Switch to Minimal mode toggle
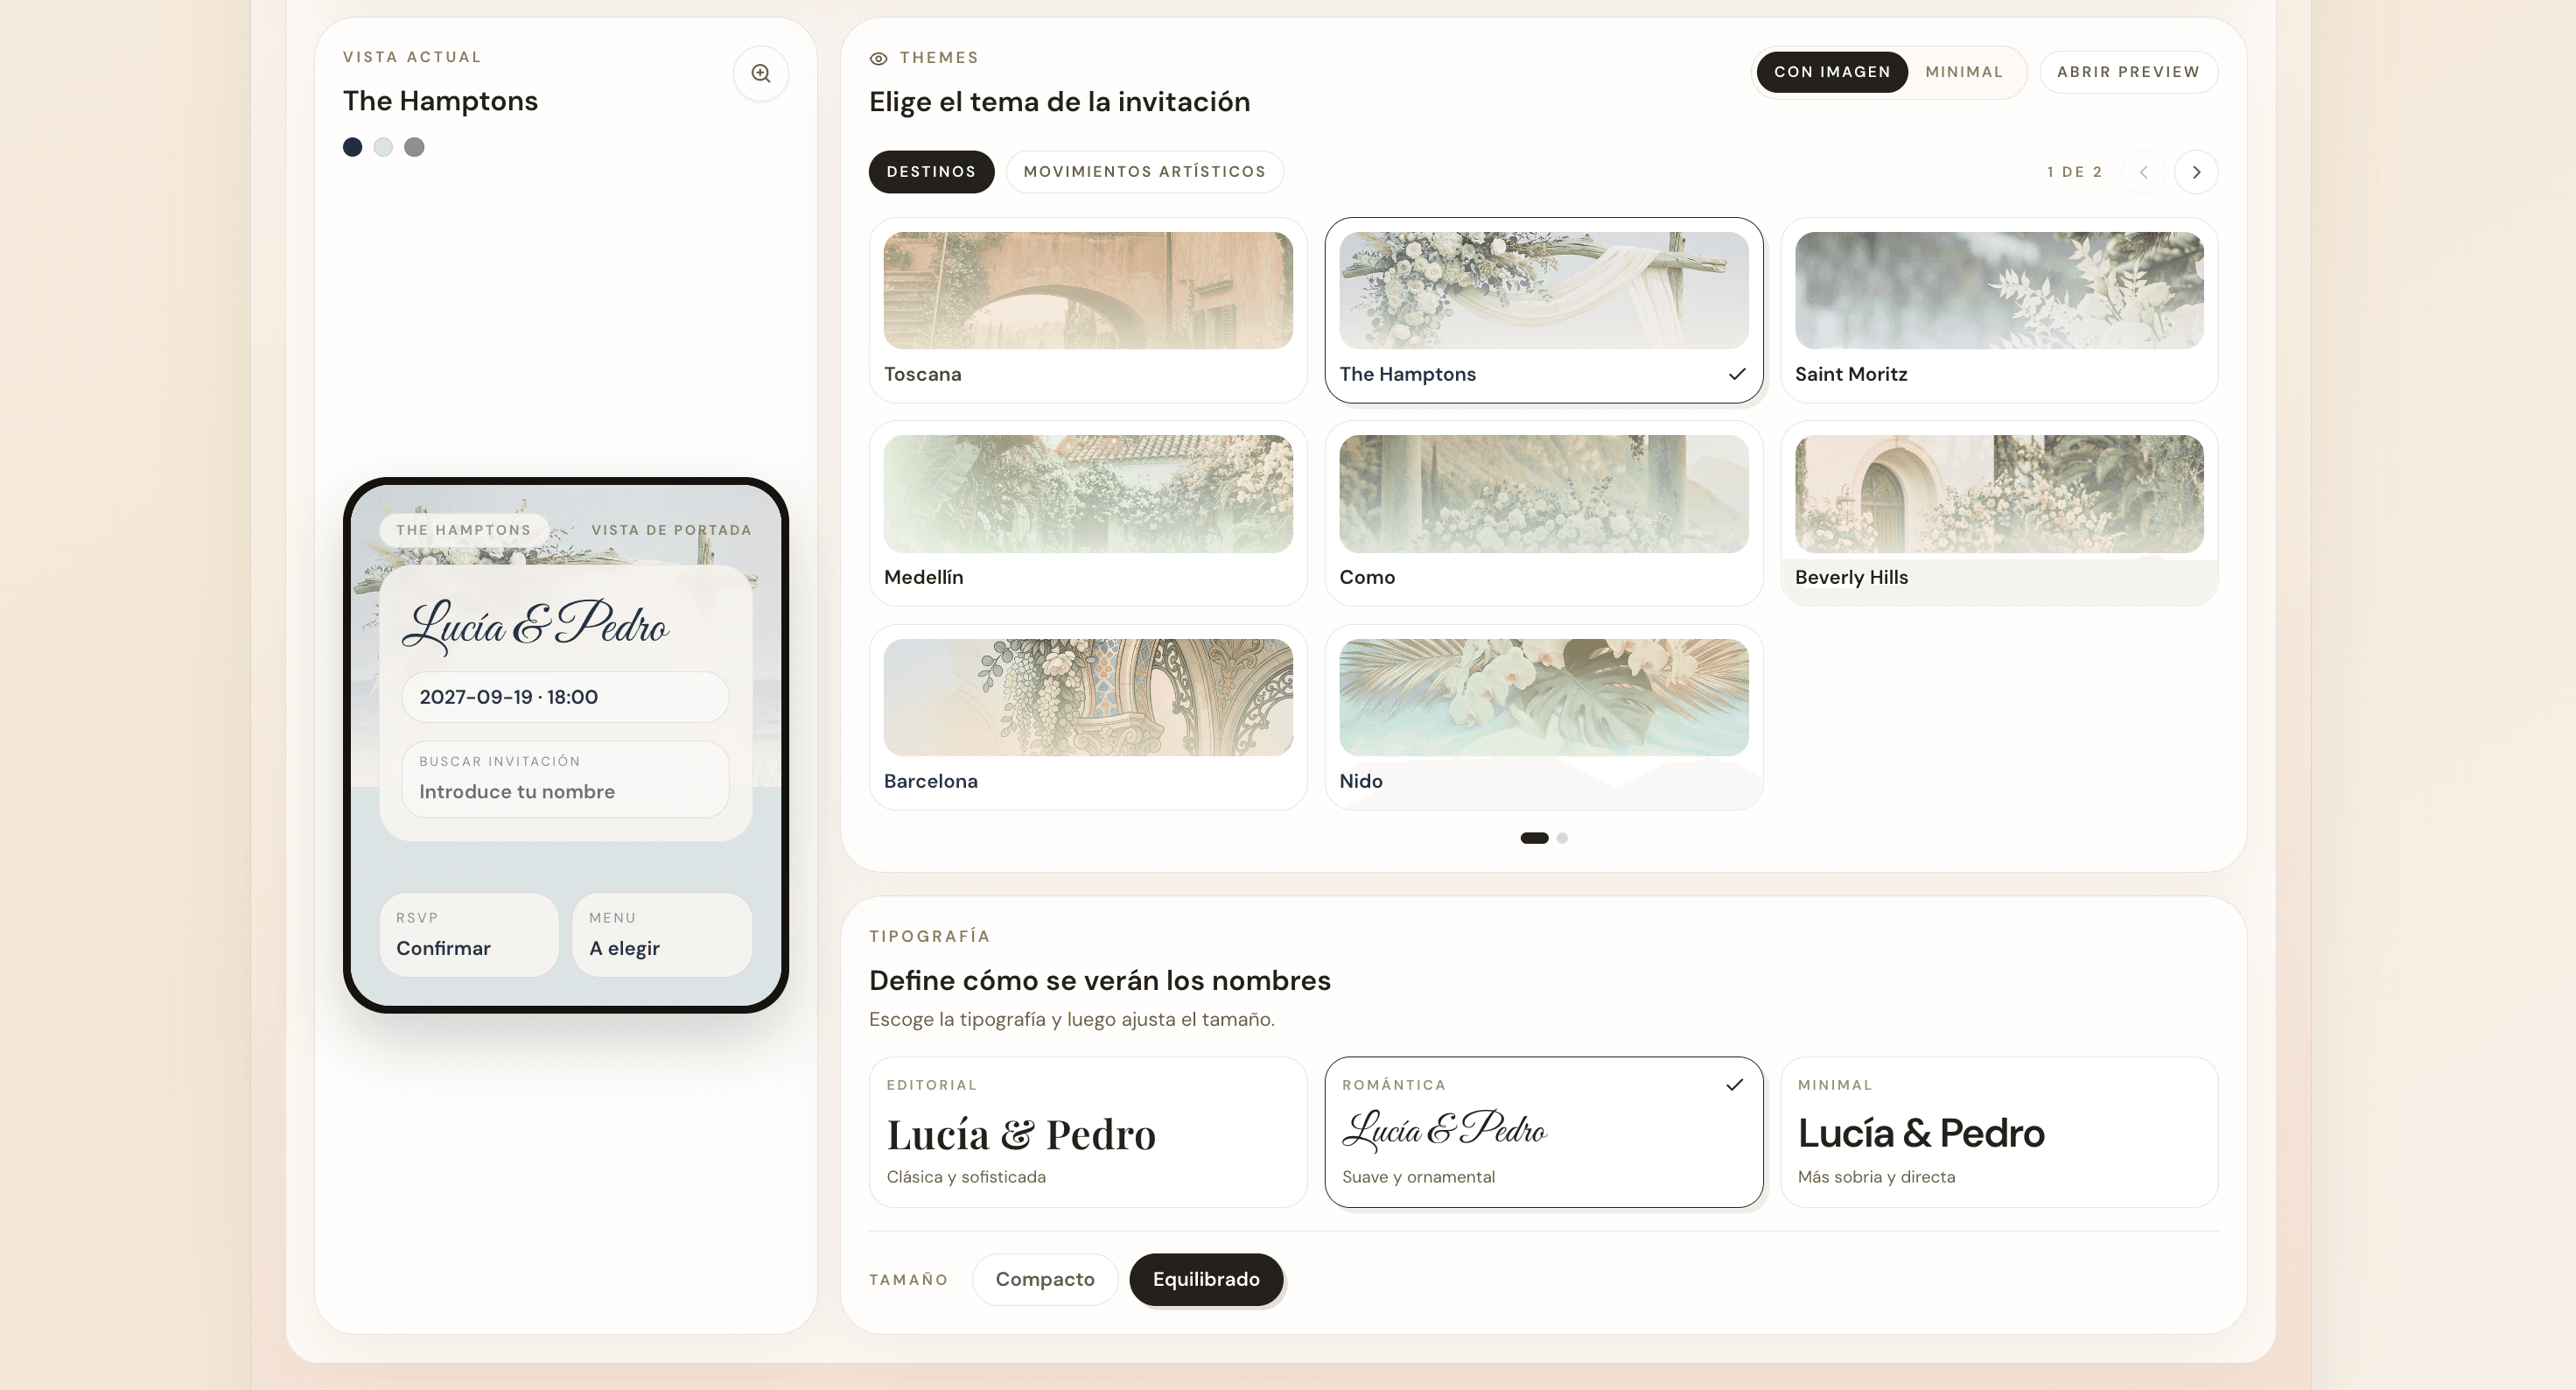This screenshot has width=2576, height=1390. (x=1964, y=72)
